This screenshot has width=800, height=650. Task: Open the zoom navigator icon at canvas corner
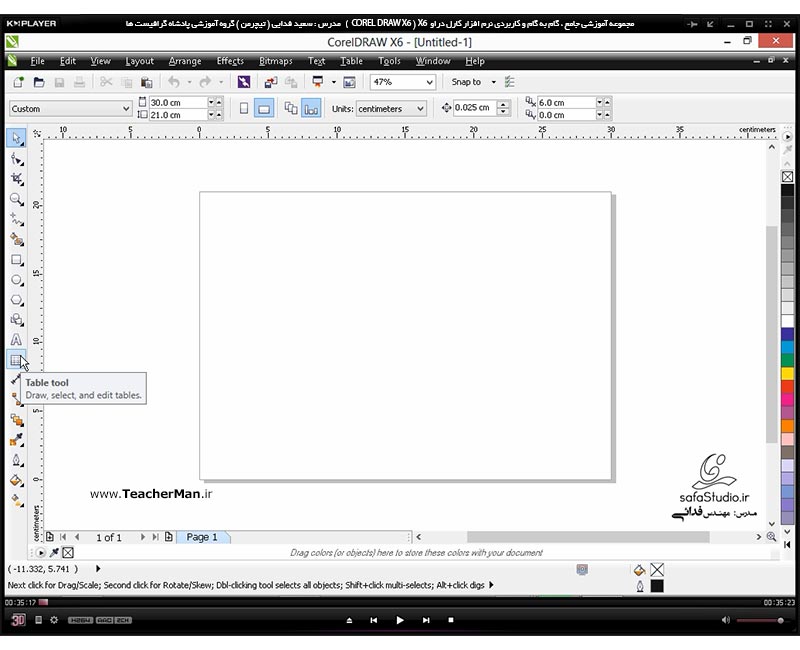click(x=771, y=537)
